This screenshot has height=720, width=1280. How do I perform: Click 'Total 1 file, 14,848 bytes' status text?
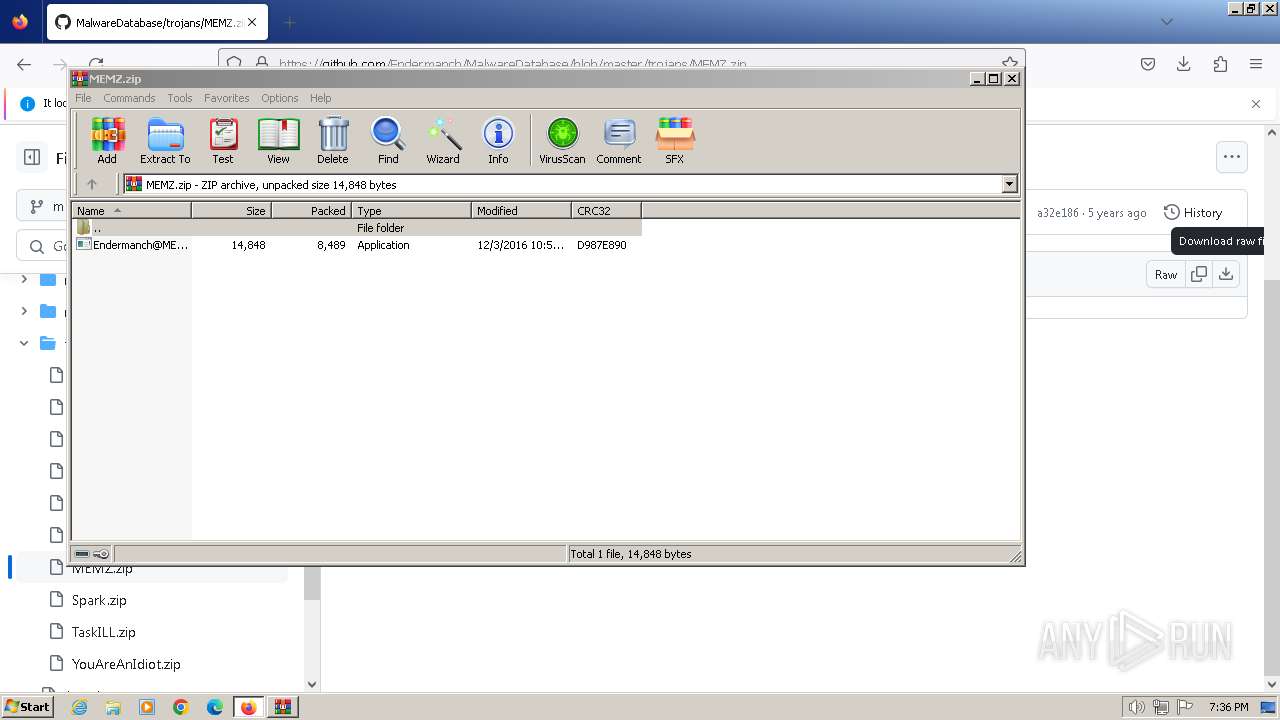[631, 554]
